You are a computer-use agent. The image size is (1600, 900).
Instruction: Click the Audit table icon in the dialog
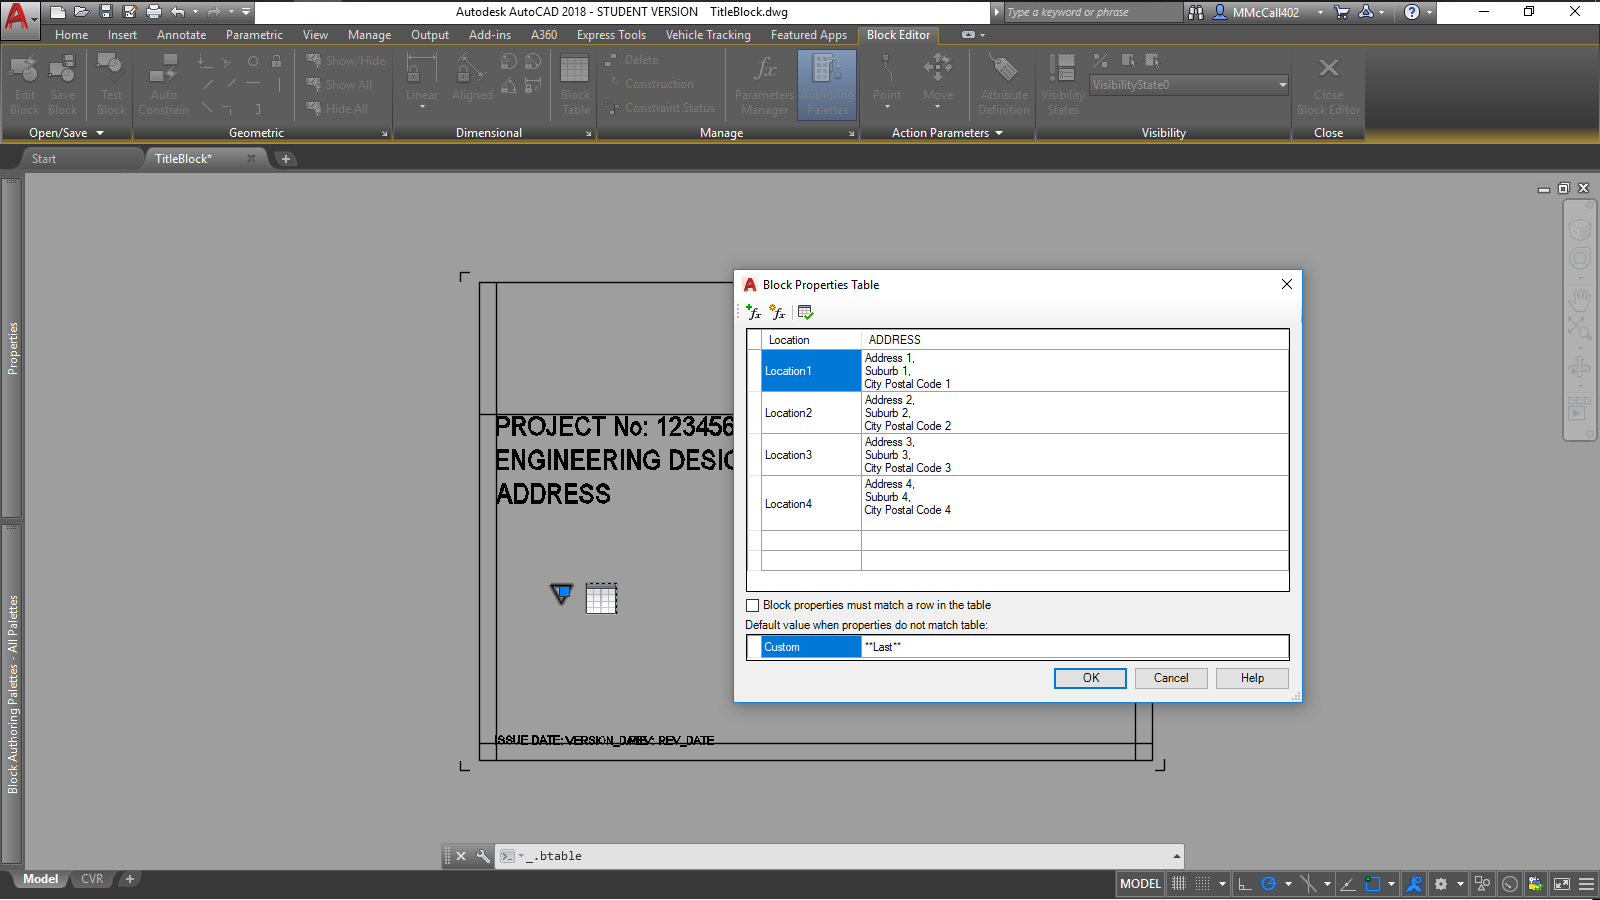point(805,313)
